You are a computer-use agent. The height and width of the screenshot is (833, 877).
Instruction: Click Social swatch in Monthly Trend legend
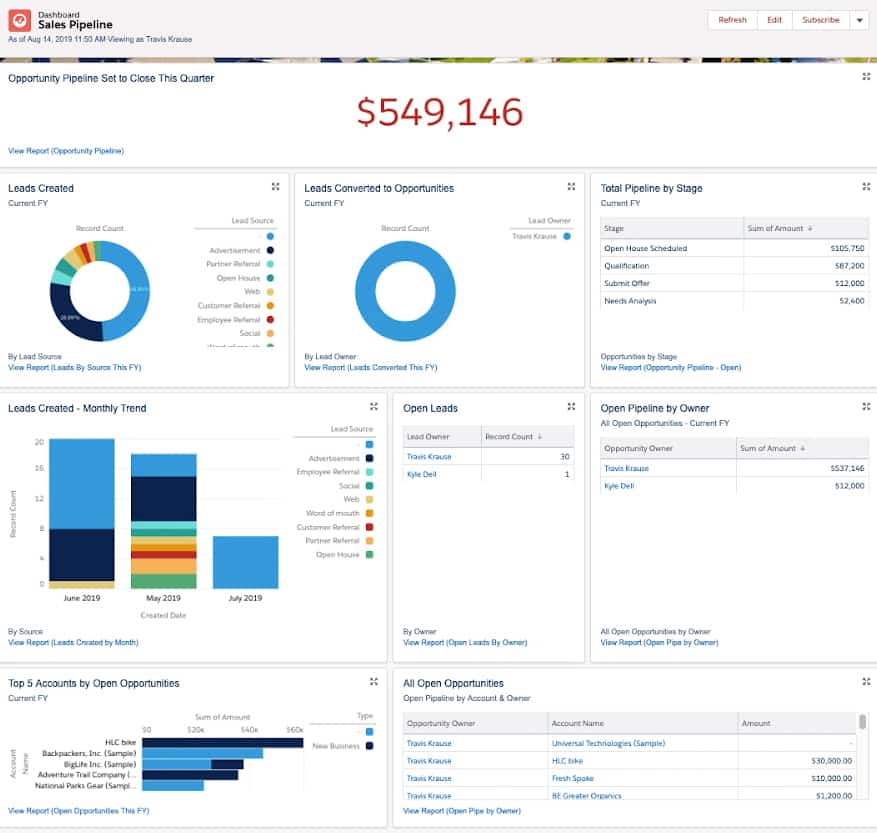[369, 486]
